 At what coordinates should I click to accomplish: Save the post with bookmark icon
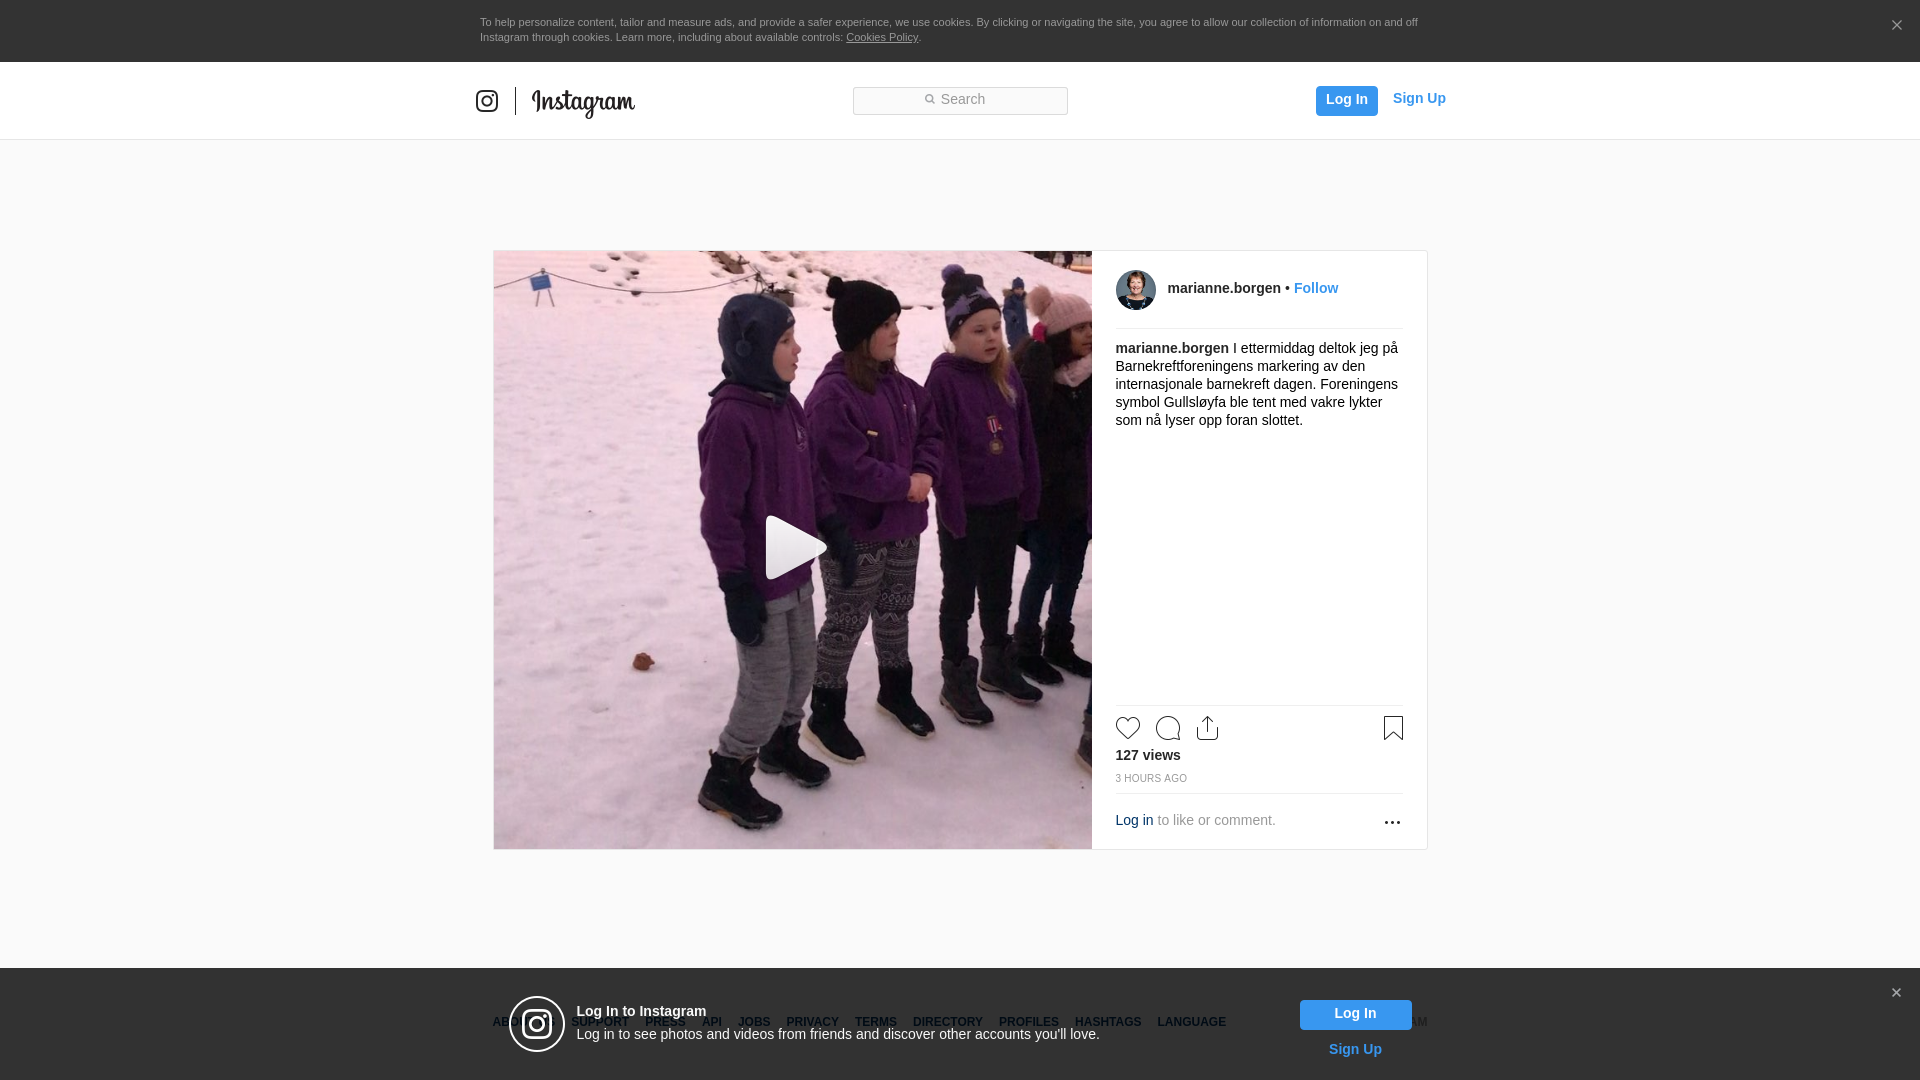click(1393, 728)
